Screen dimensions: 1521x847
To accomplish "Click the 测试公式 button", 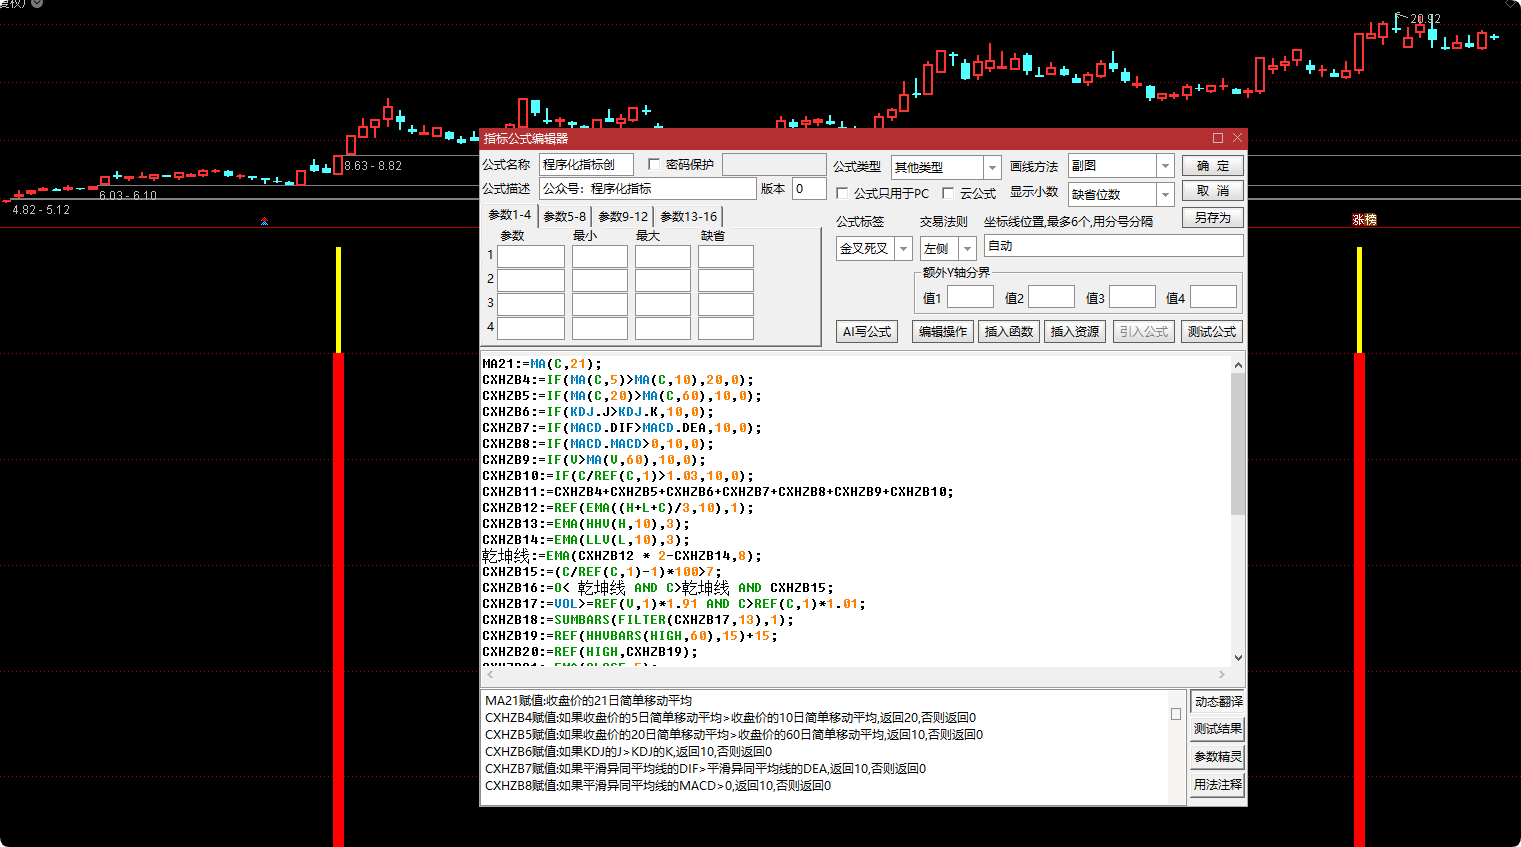I will [x=1211, y=332].
